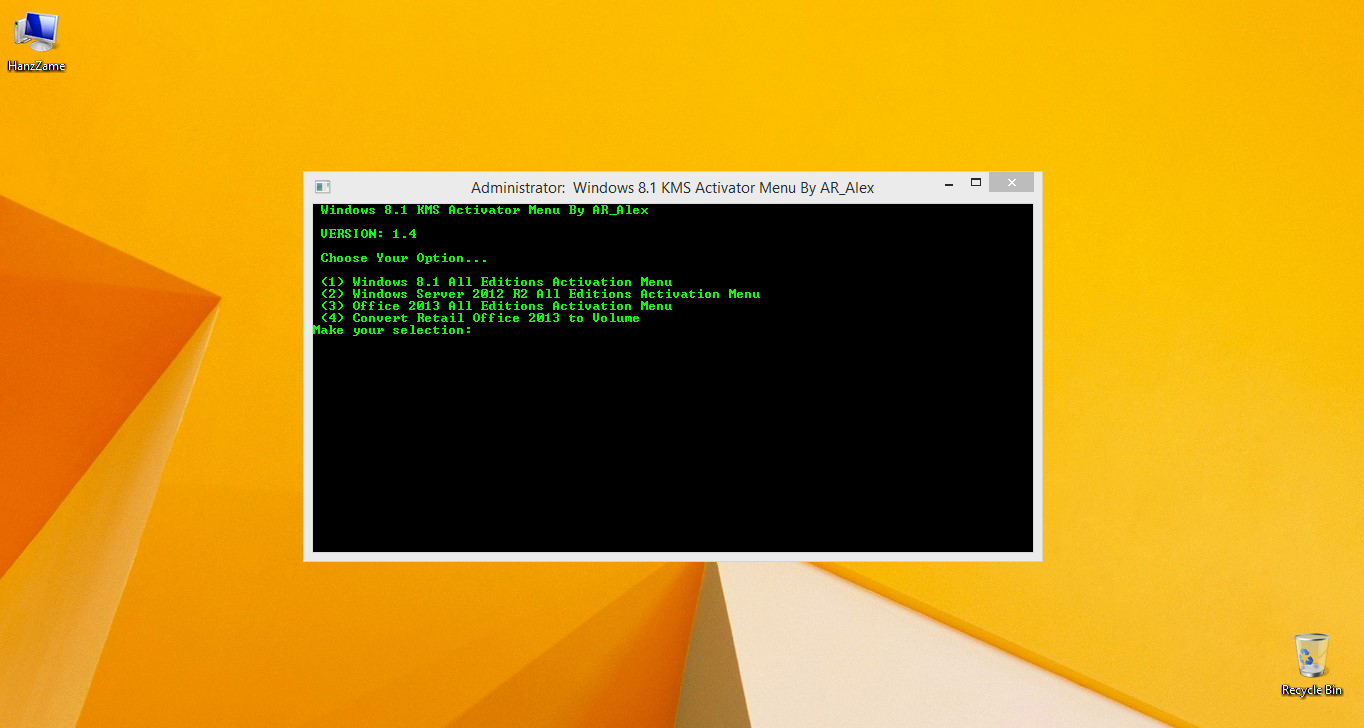Maximize the KMS Activator console window
The image size is (1364, 728).
(976, 183)
